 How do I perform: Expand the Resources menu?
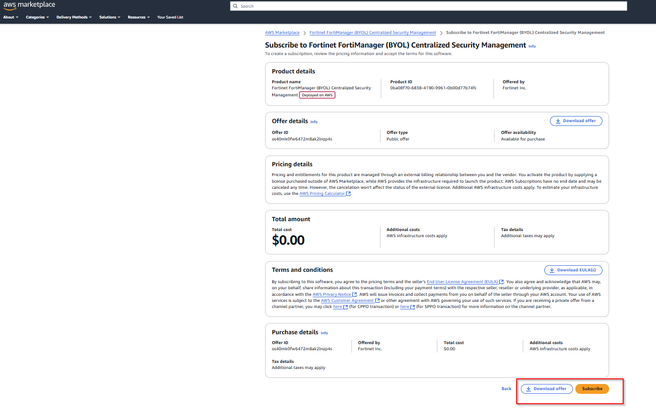tap(138, 17)
